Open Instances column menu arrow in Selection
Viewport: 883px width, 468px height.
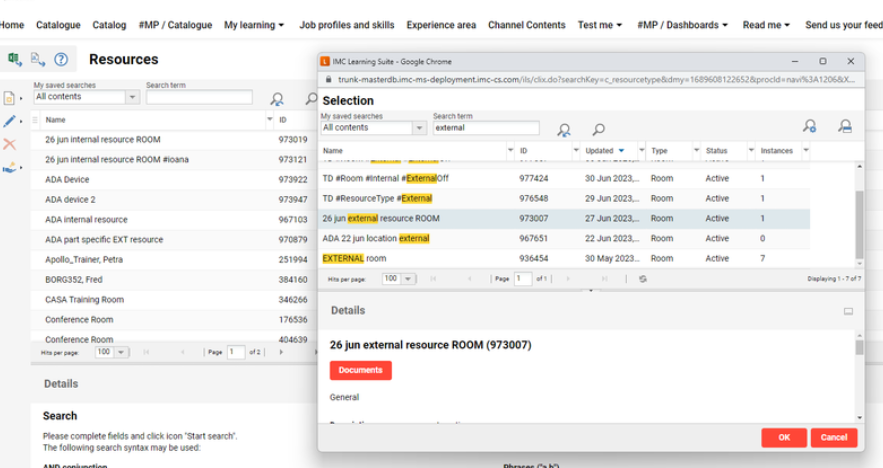point(806,150)
